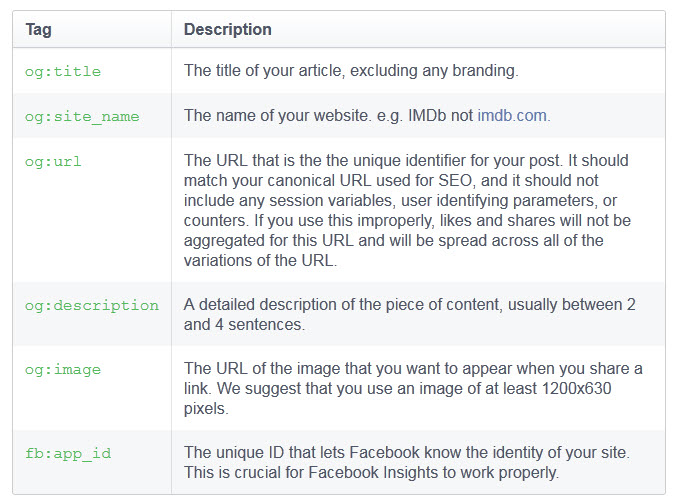The image size is (679, 499).
Task: Click the Description column header
Action: pos(228,29)
